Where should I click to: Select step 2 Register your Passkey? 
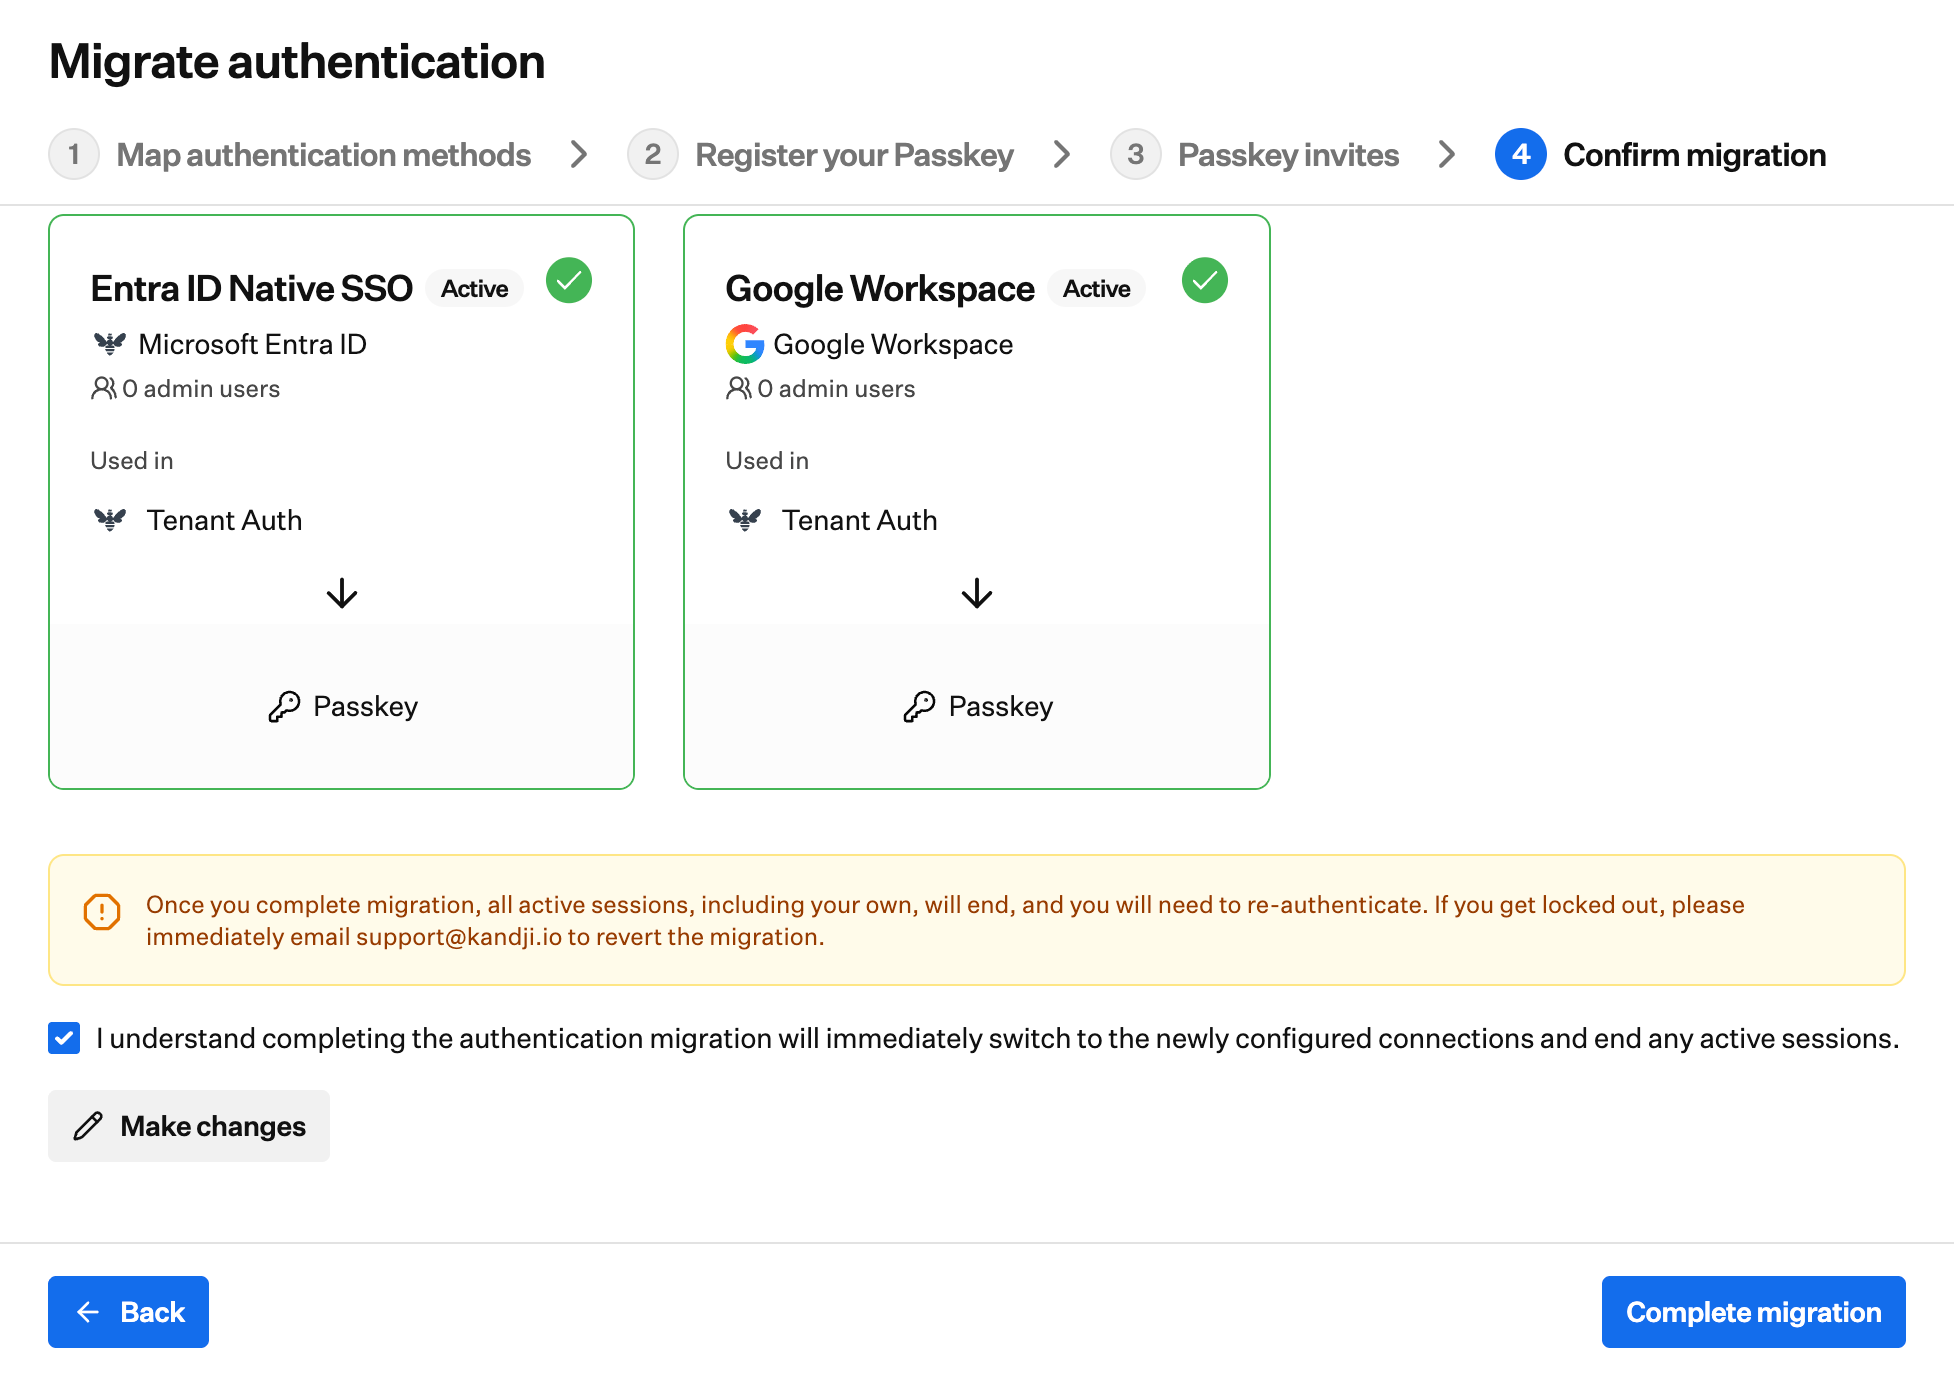[x=821, y=155]
